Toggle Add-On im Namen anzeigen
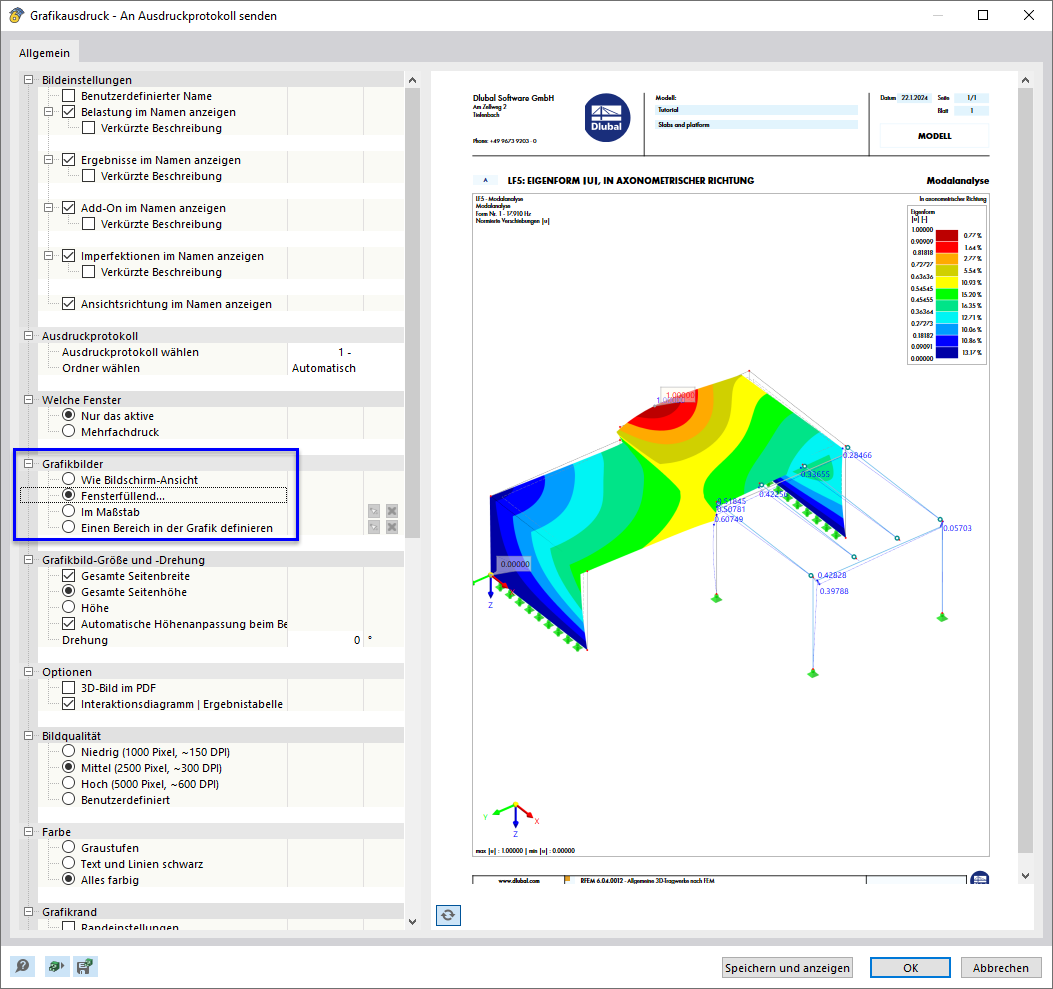This screenshot has height=989, width=1053. pos(68,208)
